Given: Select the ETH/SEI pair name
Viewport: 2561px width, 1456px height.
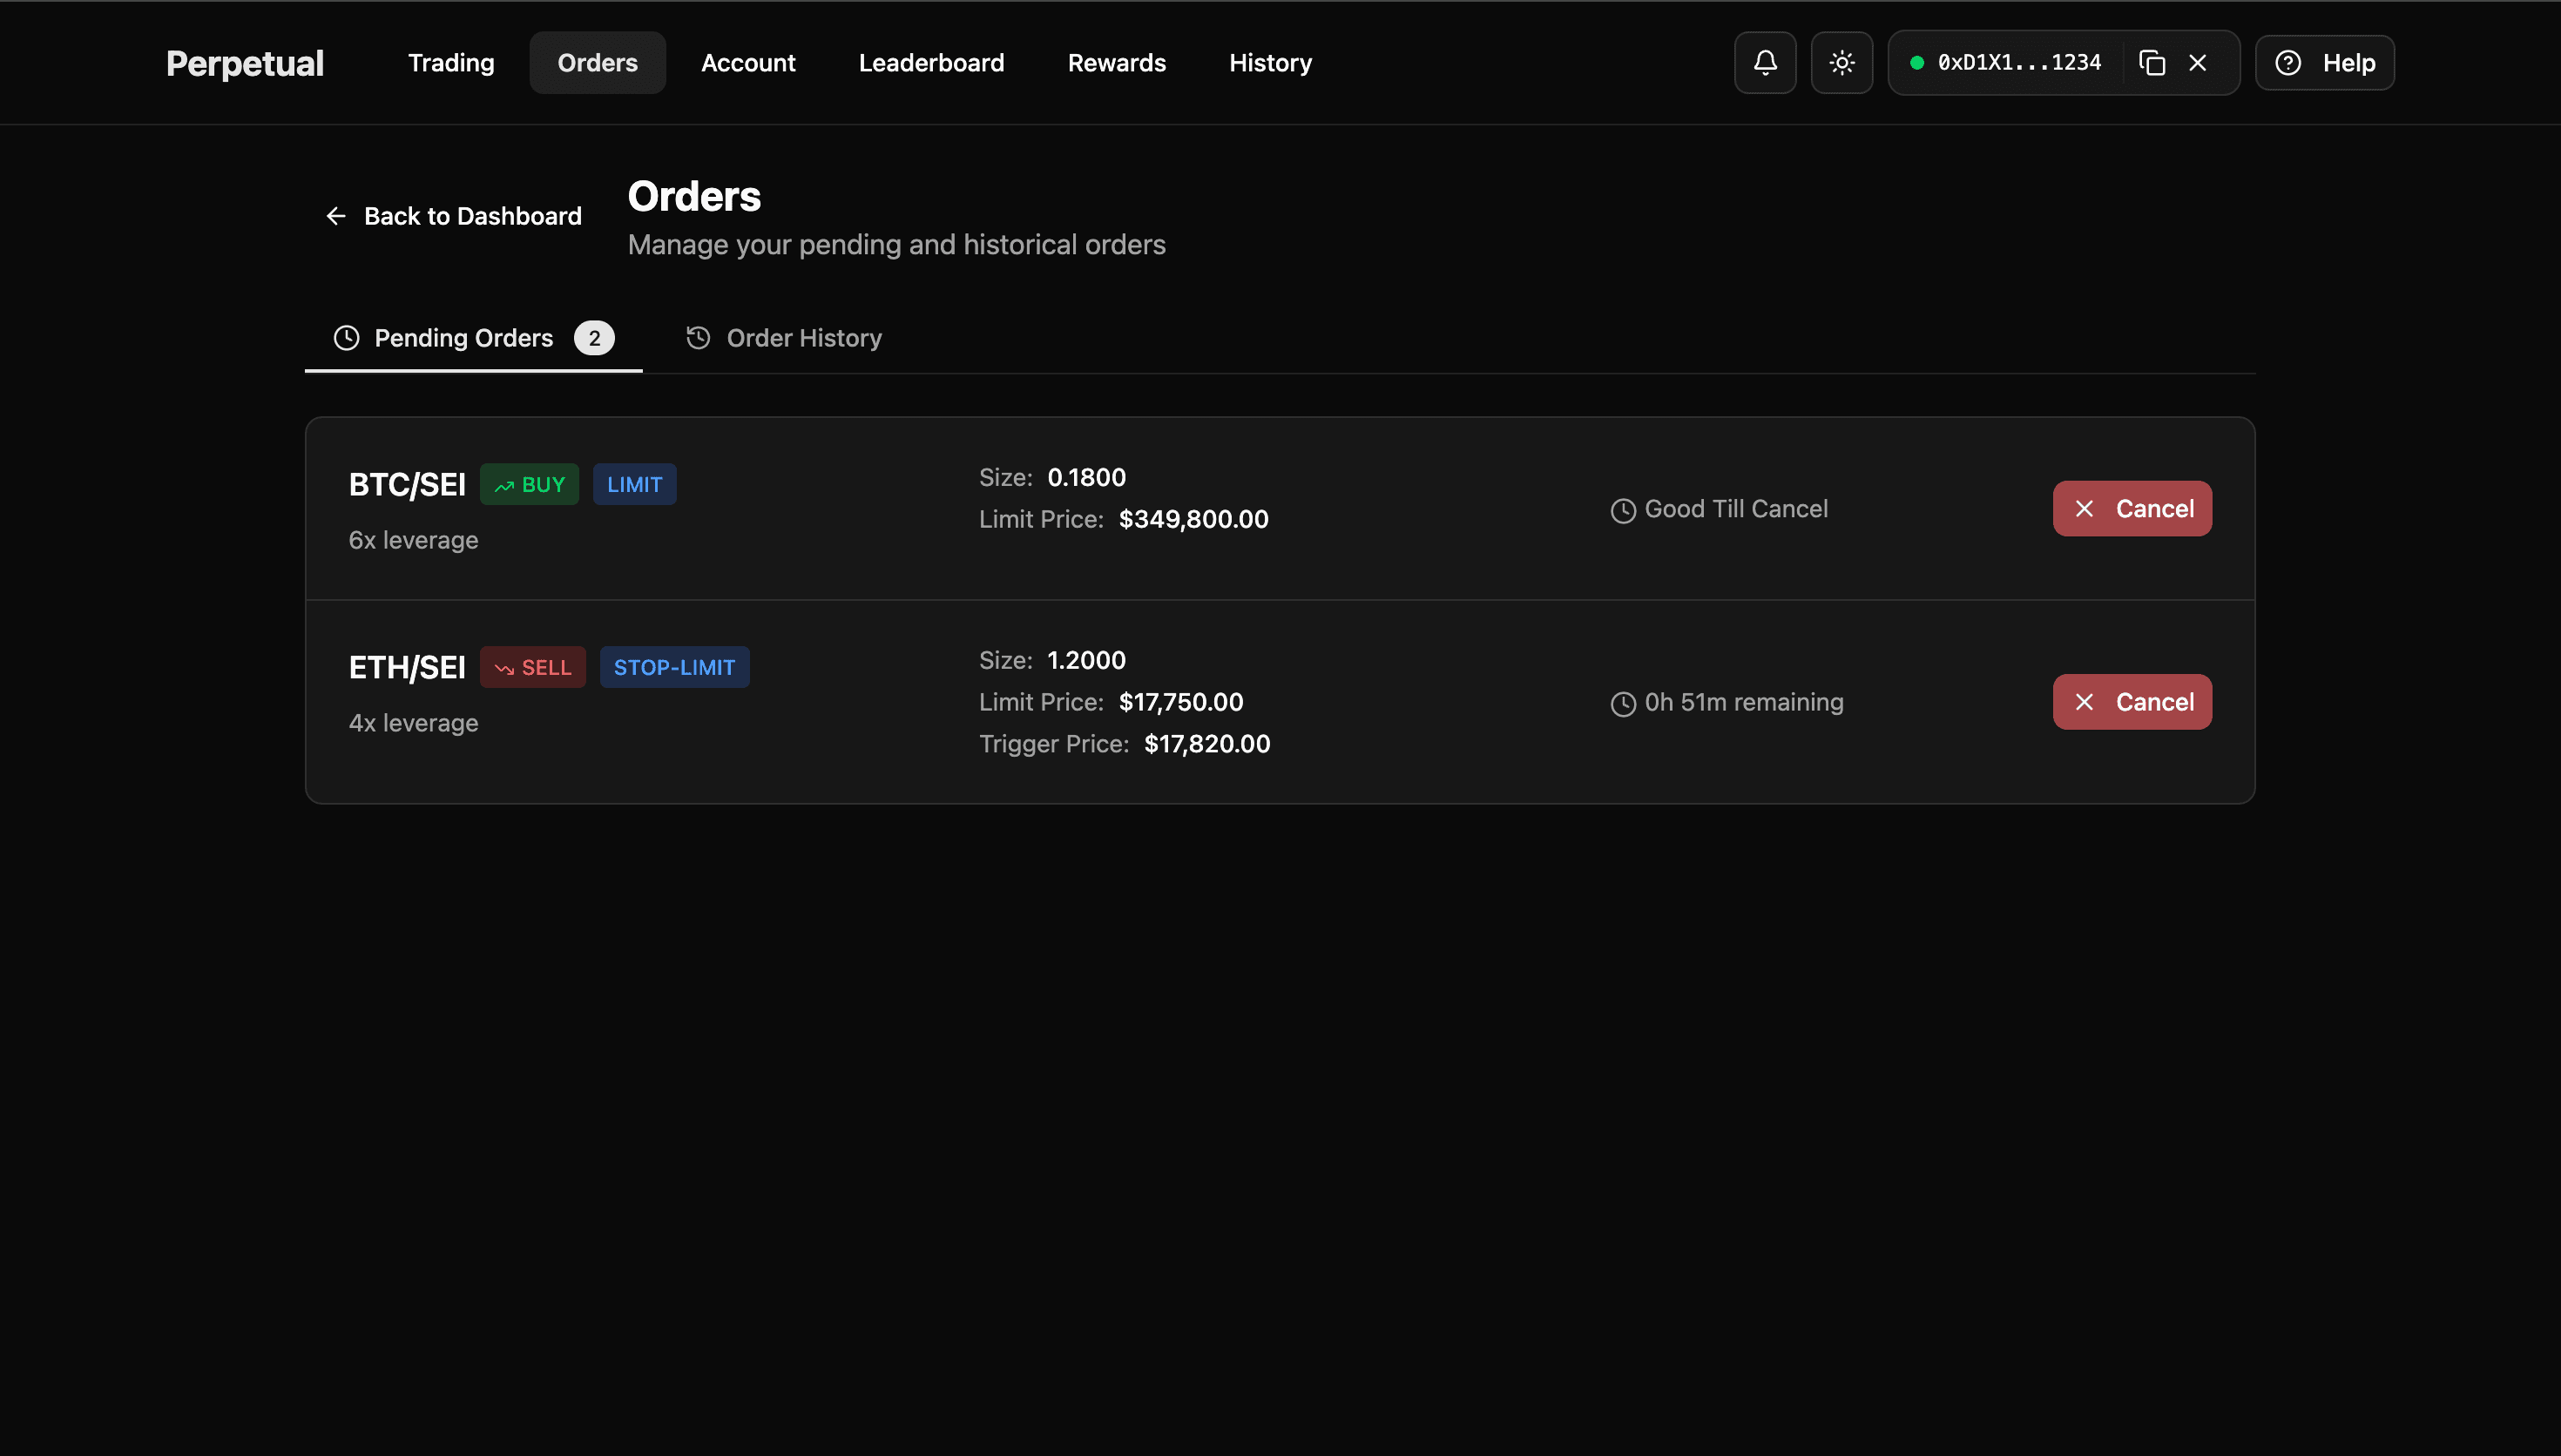Looking at the screenshot, I should [407, 668].
